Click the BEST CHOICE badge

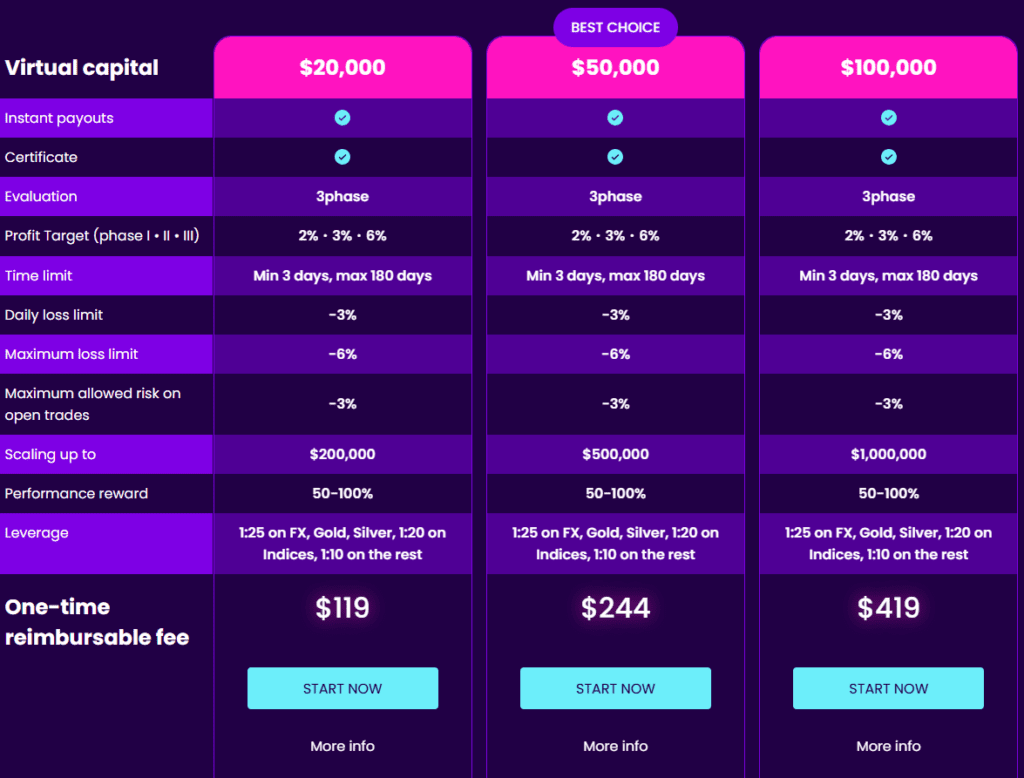615,27
